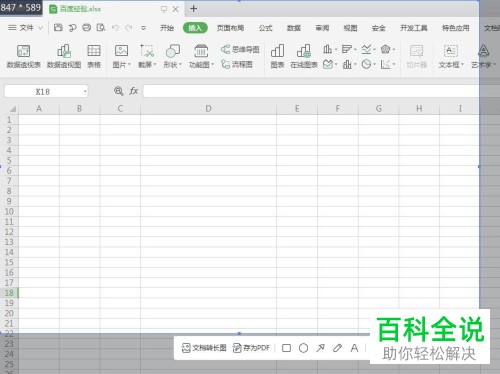Insert a 流程图 flowchart
This screenshot has height=374, width=500.
click(x=237, y=64)
